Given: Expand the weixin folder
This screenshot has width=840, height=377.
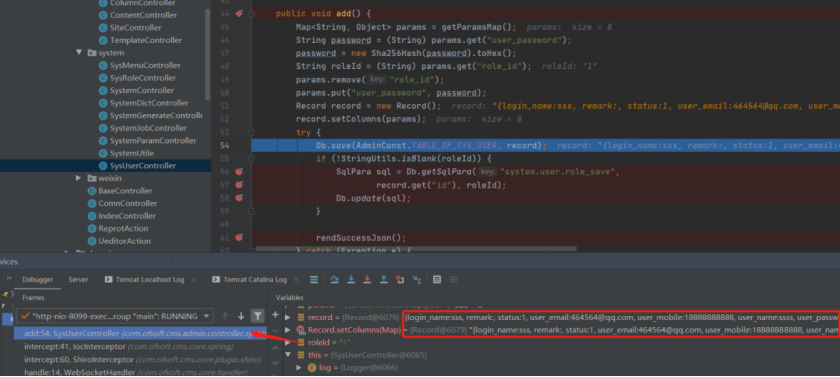Looking at the screenshot, I should (x=79, y=178).
